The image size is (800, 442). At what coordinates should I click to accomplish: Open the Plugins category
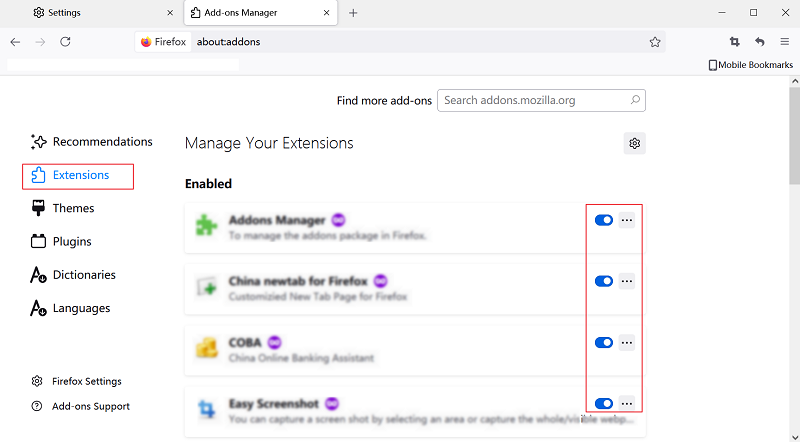point(61,241)
